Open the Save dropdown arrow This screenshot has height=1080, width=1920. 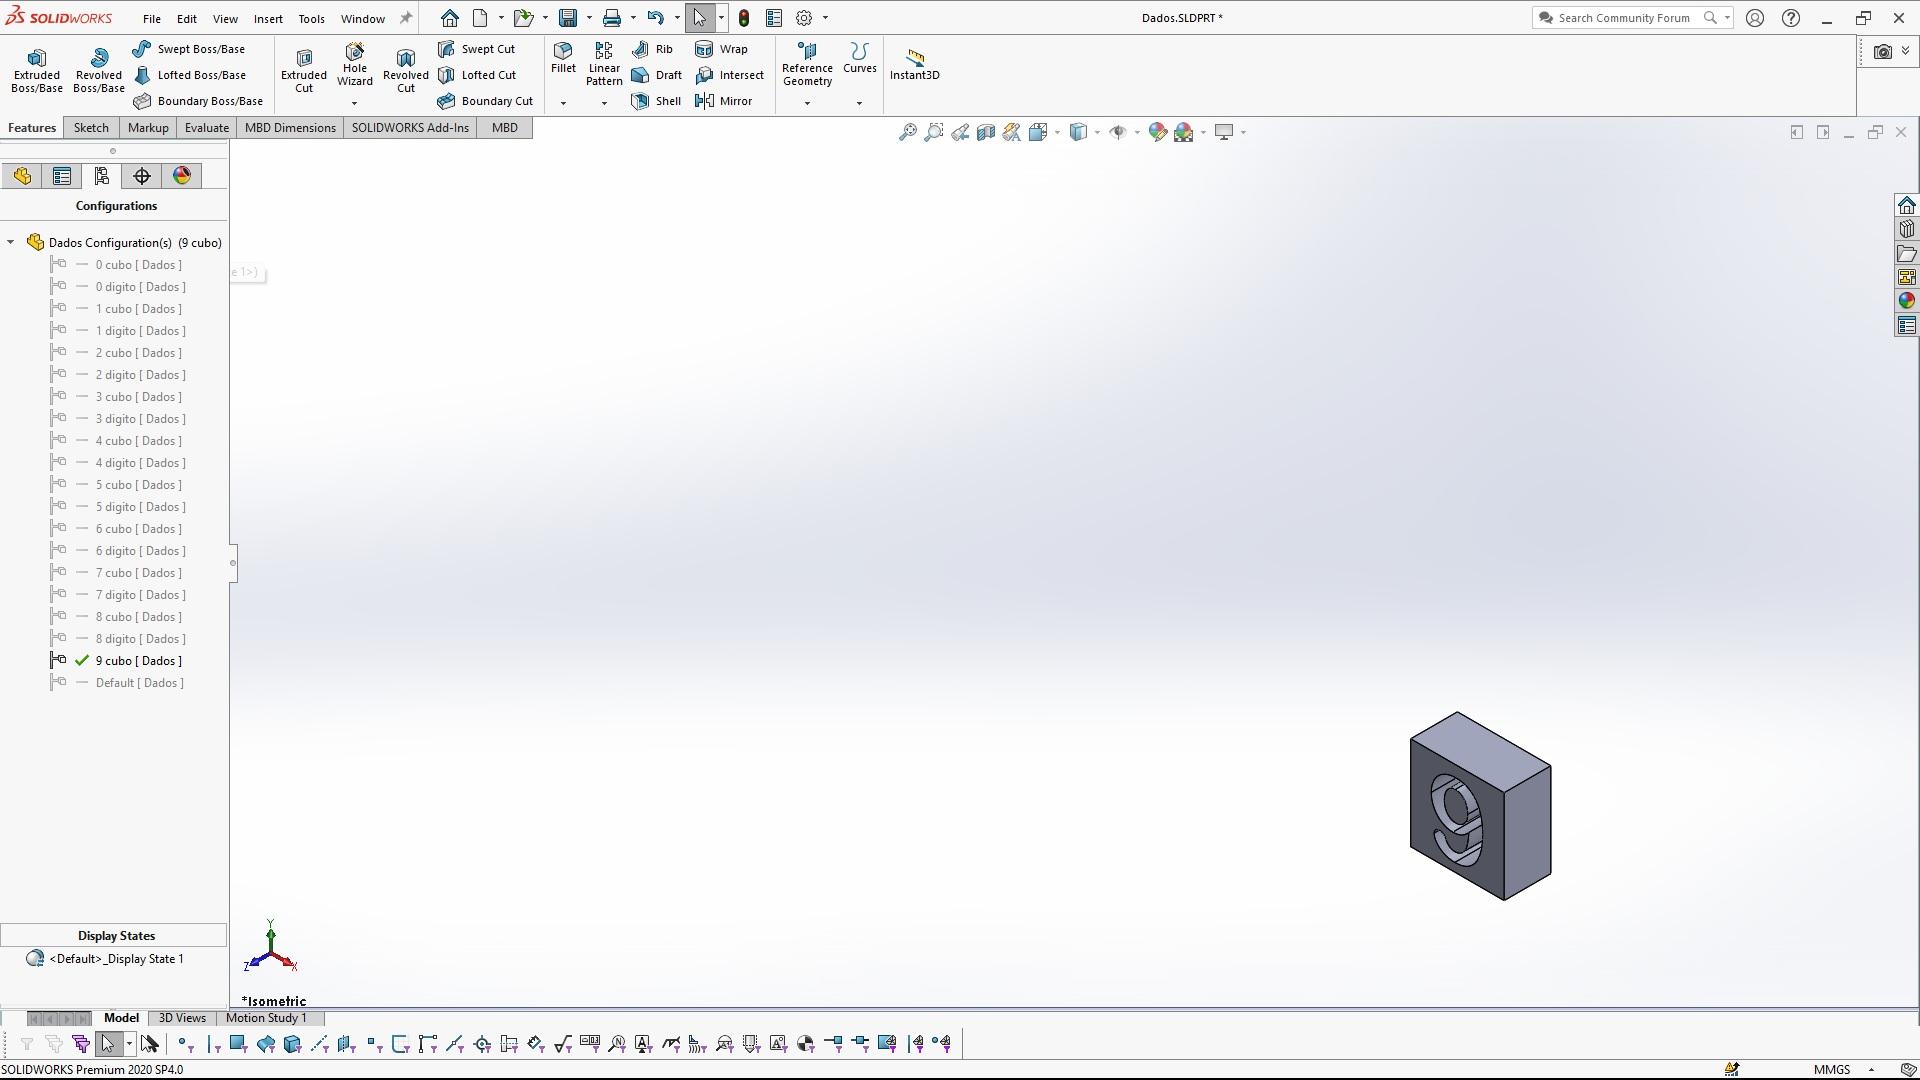coord(589,18)
